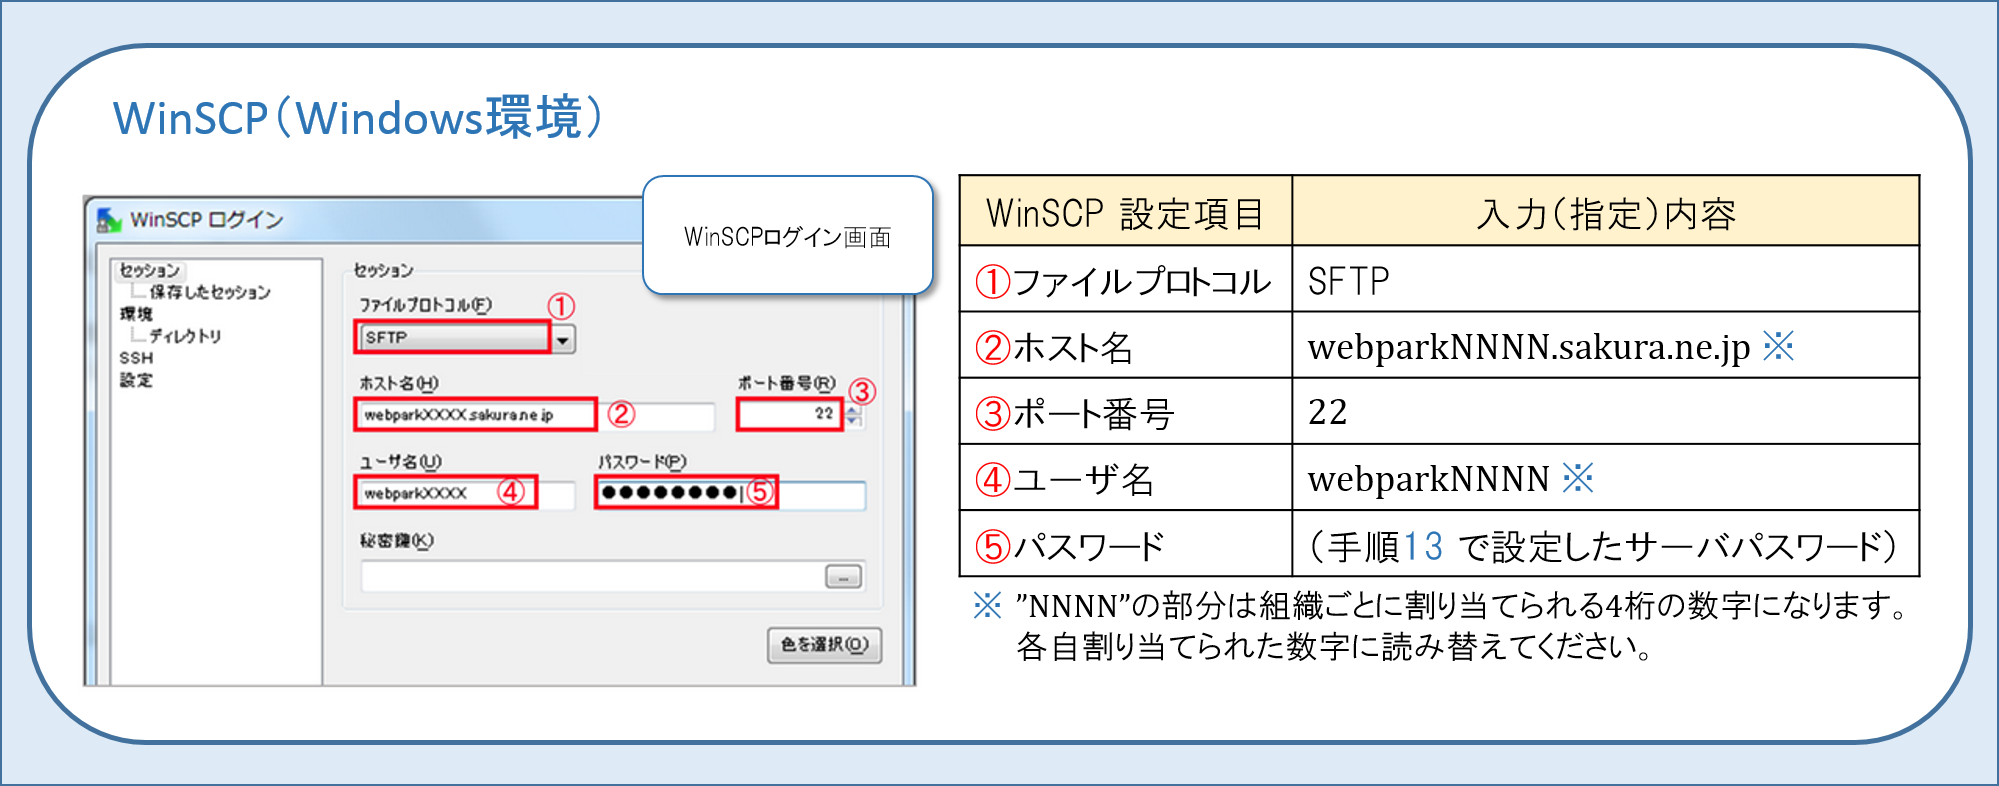The image size is (1999, 786).
Task: Click the ユーザ名 table cell
Action: tap(1126, 478)
